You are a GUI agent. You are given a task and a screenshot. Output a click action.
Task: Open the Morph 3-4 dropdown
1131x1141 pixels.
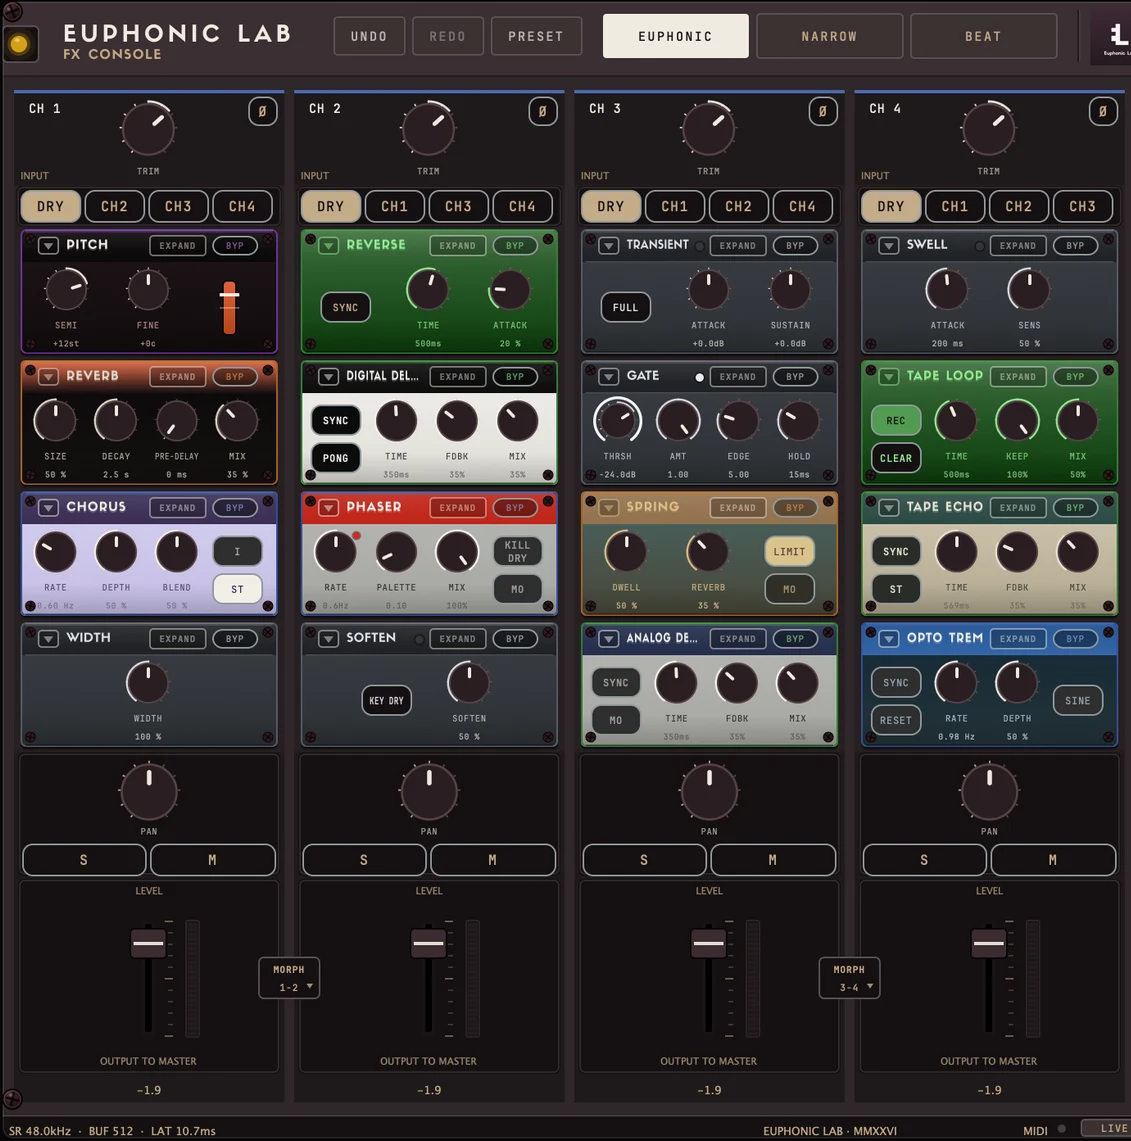click(849, 978)
